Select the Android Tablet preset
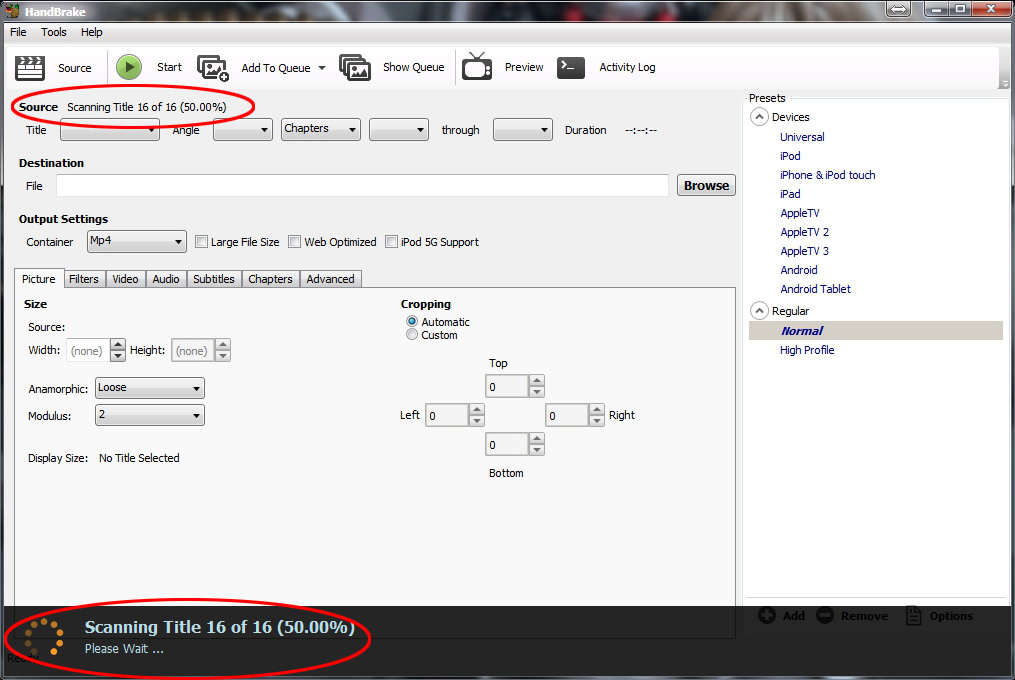This screenshot has height=680, width=1015. point(816,289)
